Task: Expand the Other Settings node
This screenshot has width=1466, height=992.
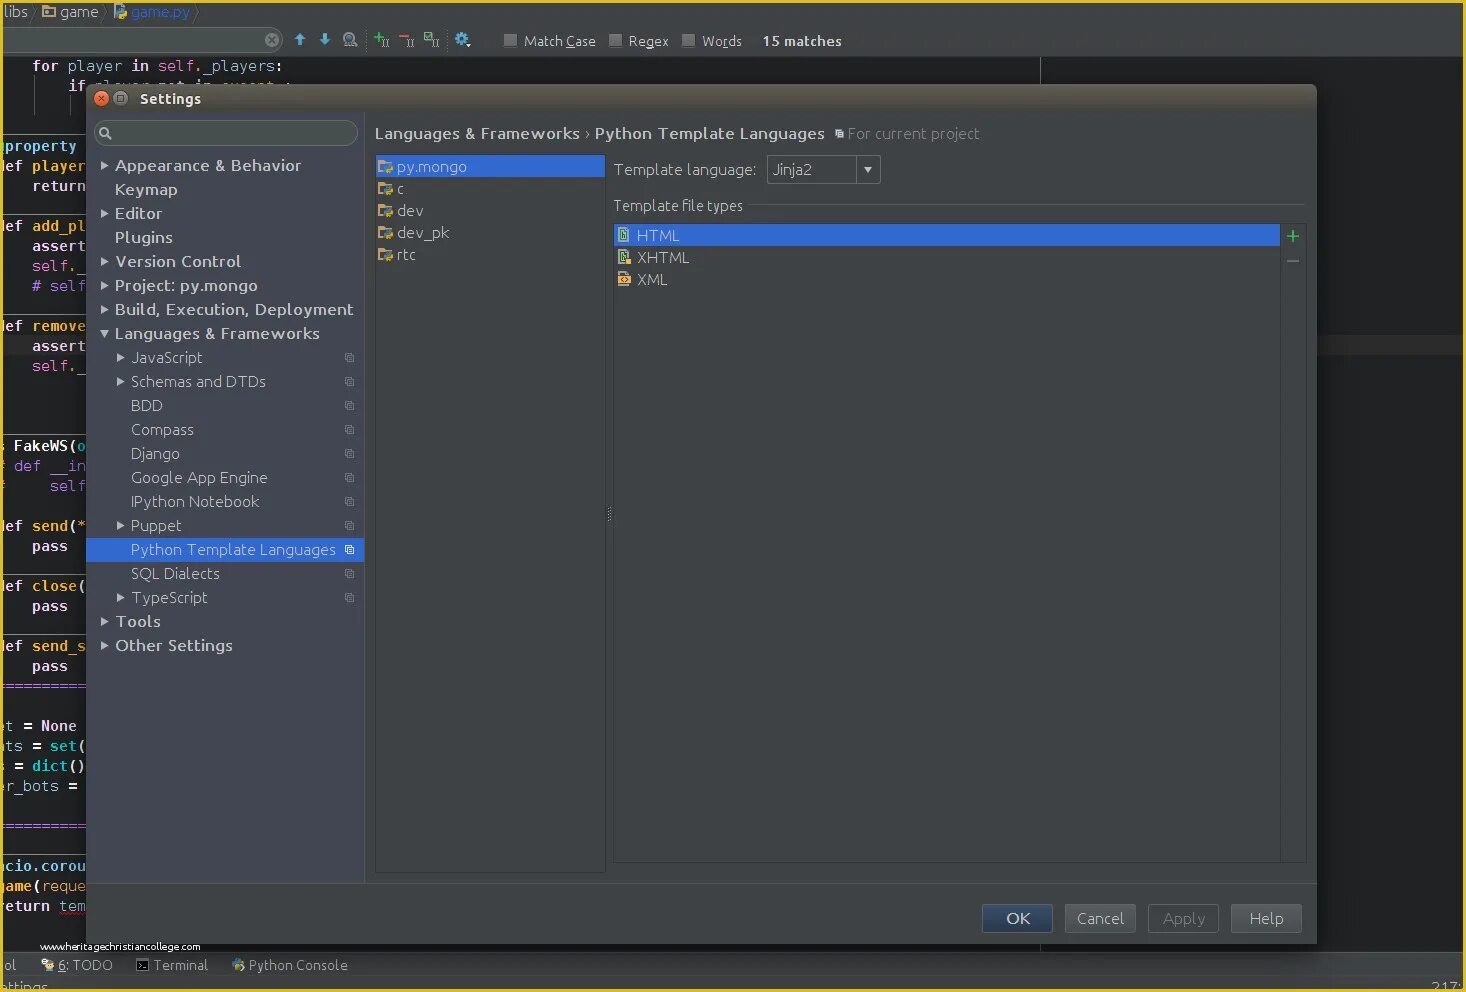Action: 104,646
